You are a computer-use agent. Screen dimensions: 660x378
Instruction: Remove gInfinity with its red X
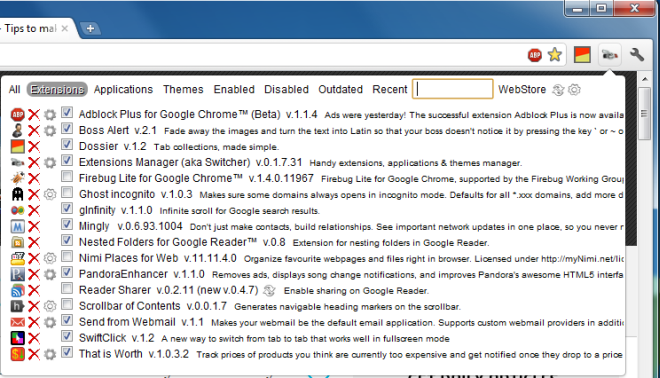[x=34, y=210]
